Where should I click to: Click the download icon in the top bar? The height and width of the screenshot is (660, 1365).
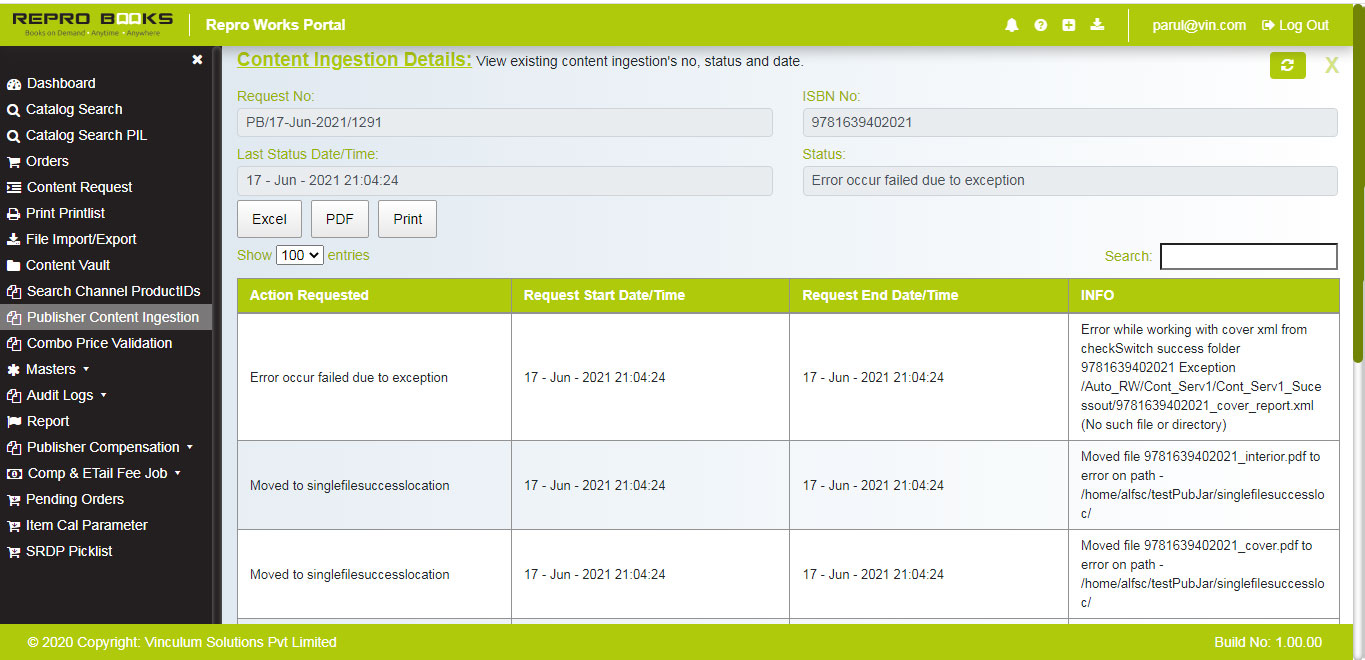1097,24
